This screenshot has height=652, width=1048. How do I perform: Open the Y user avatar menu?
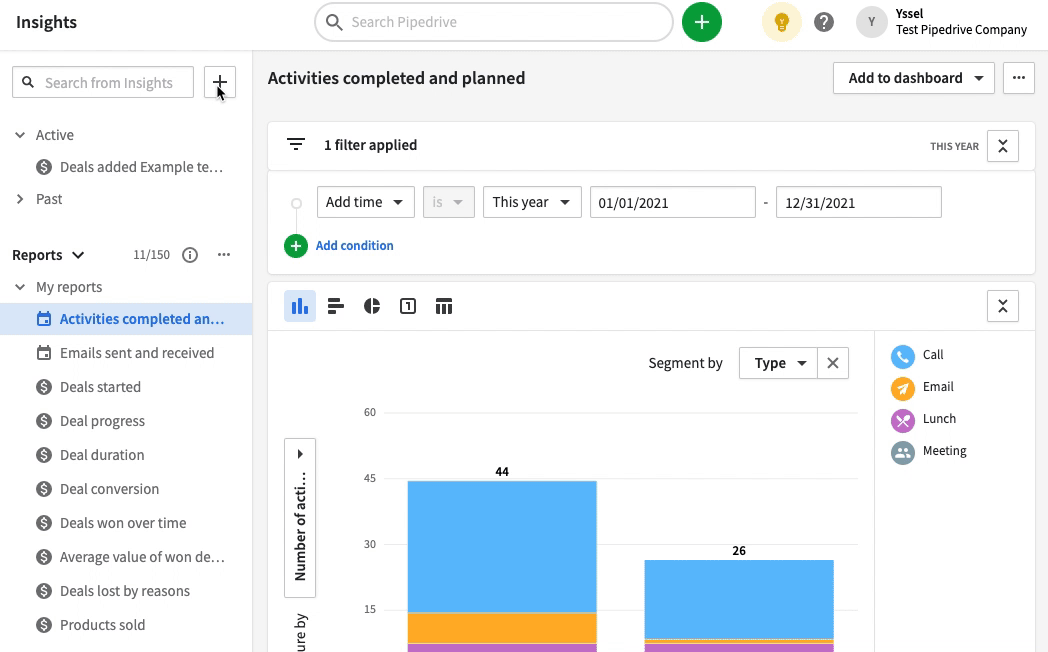click(x=872, y=22)
